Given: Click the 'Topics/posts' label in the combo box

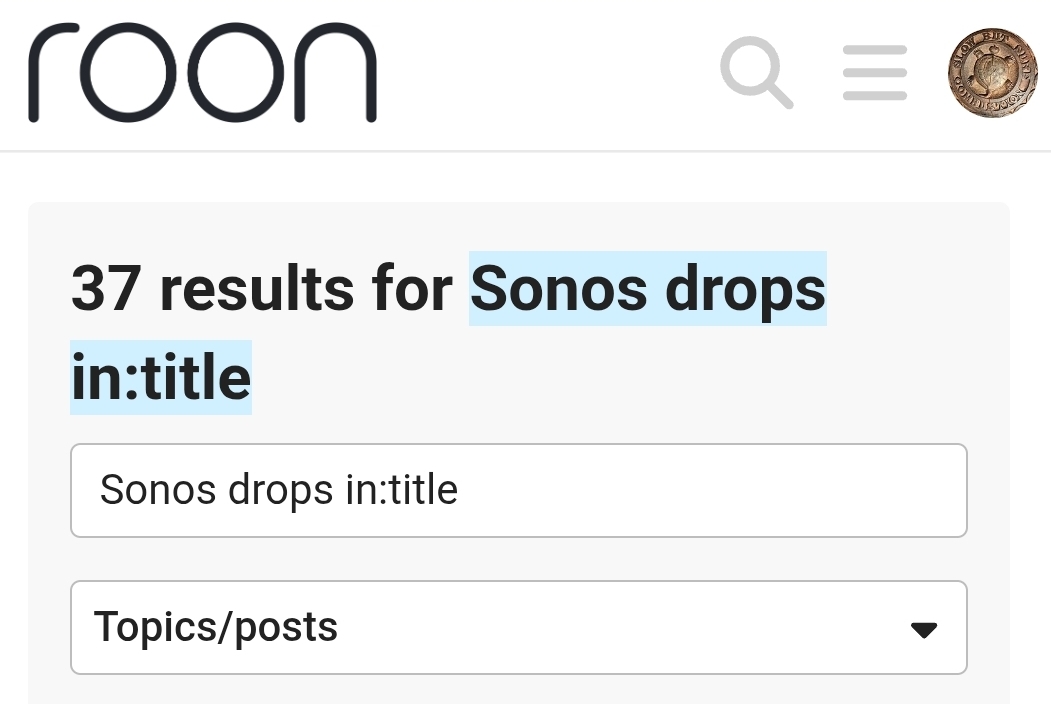Looking at the screenshot, I should [216, 628].
